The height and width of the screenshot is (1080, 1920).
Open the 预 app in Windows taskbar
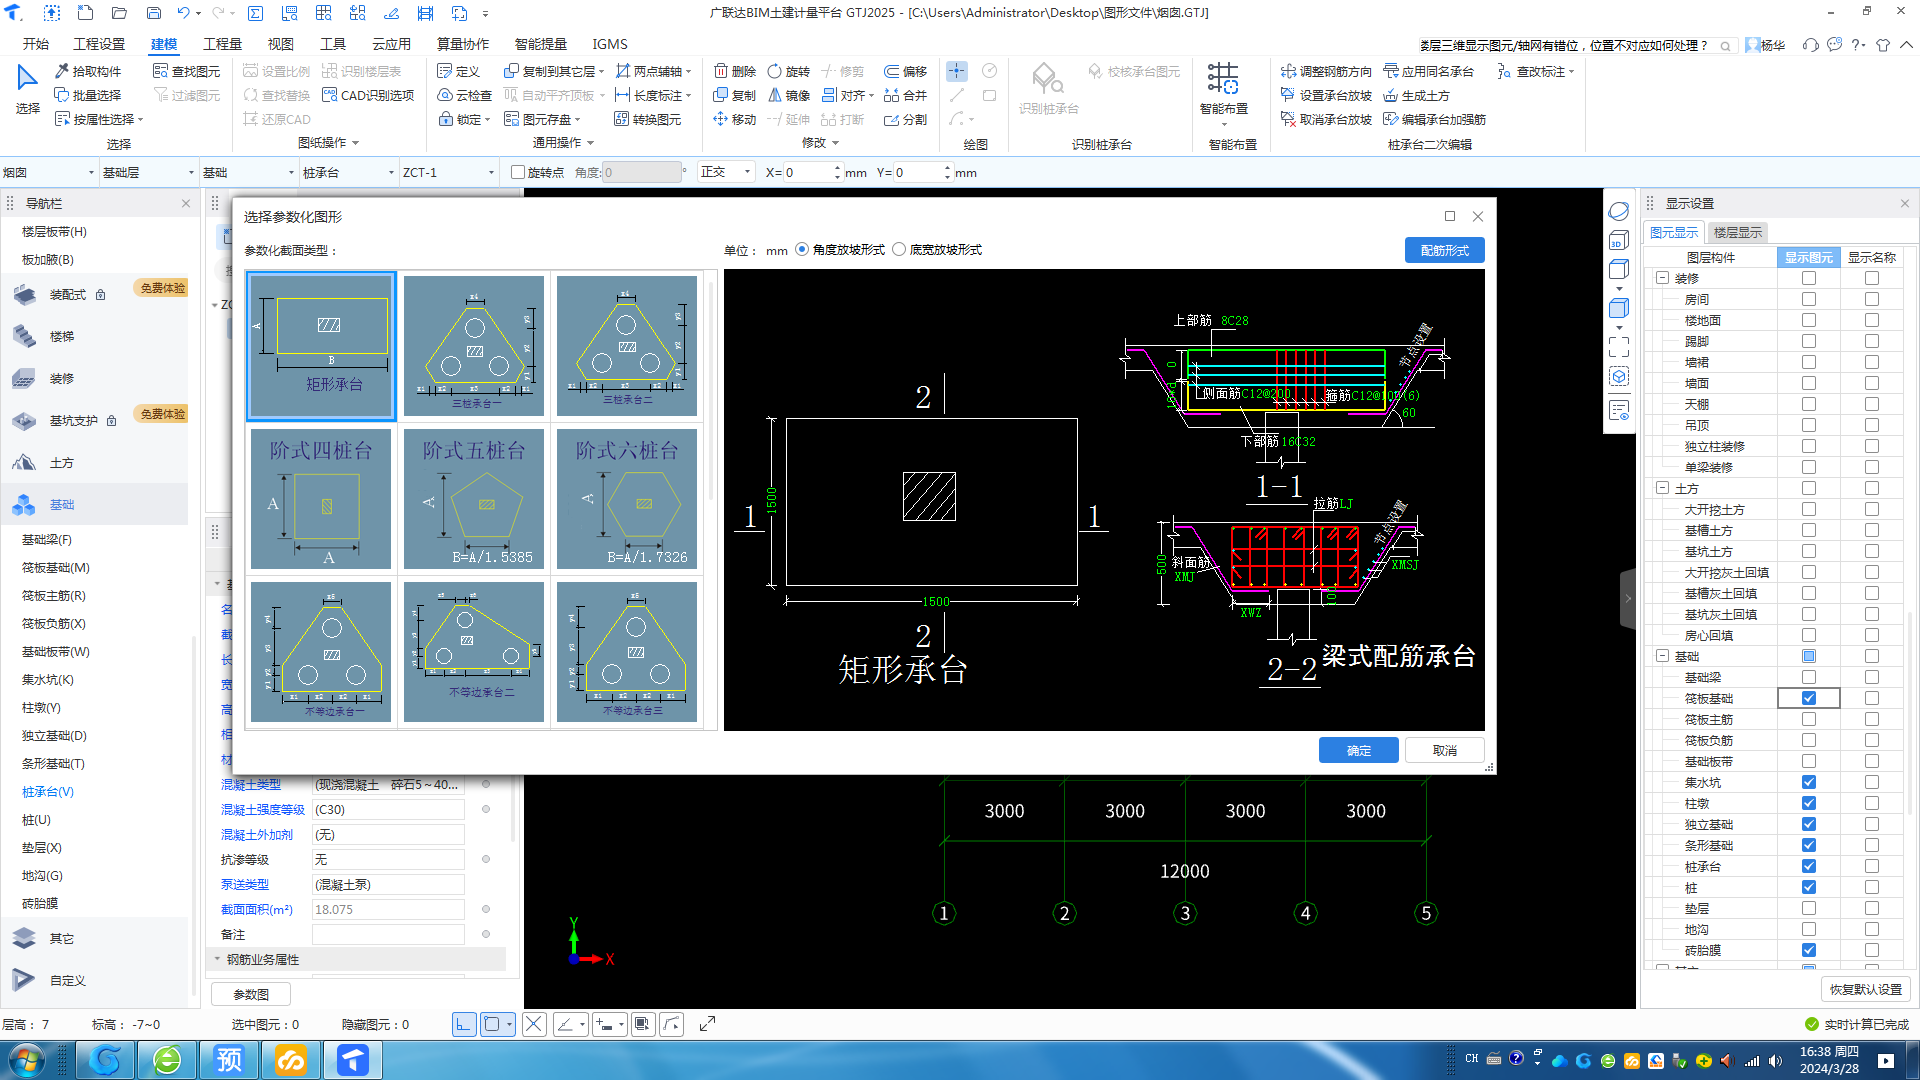pos(229,1060)
